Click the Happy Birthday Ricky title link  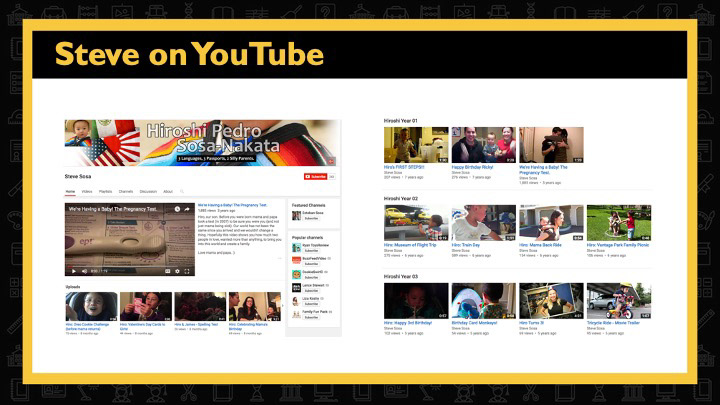click(472, 168)
